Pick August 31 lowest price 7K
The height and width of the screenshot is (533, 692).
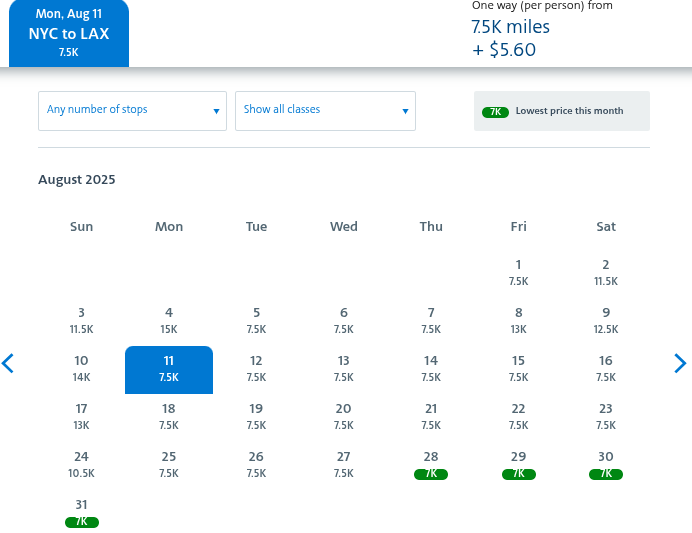pos(81,513)
